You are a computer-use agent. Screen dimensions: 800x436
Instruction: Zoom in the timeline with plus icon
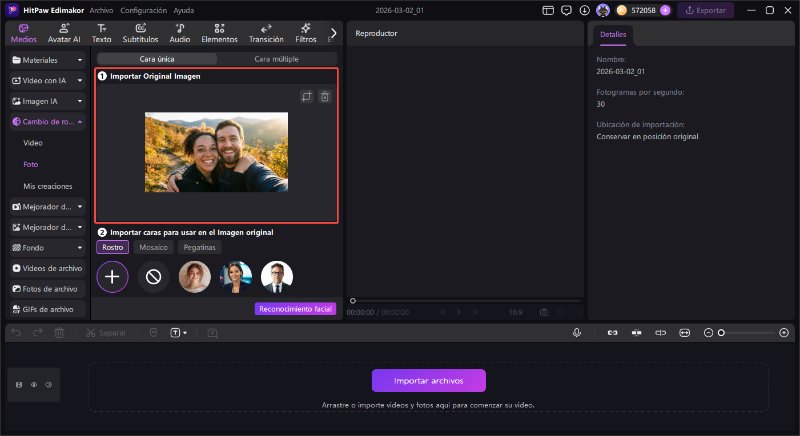(784, 333)
